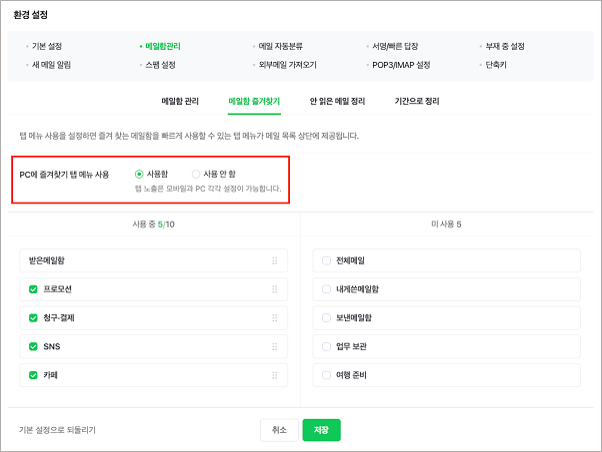Open the 안 읽은 메일 정리 tab
The image size is (602, 452).
pyautogui.click(x=337, y=101)
